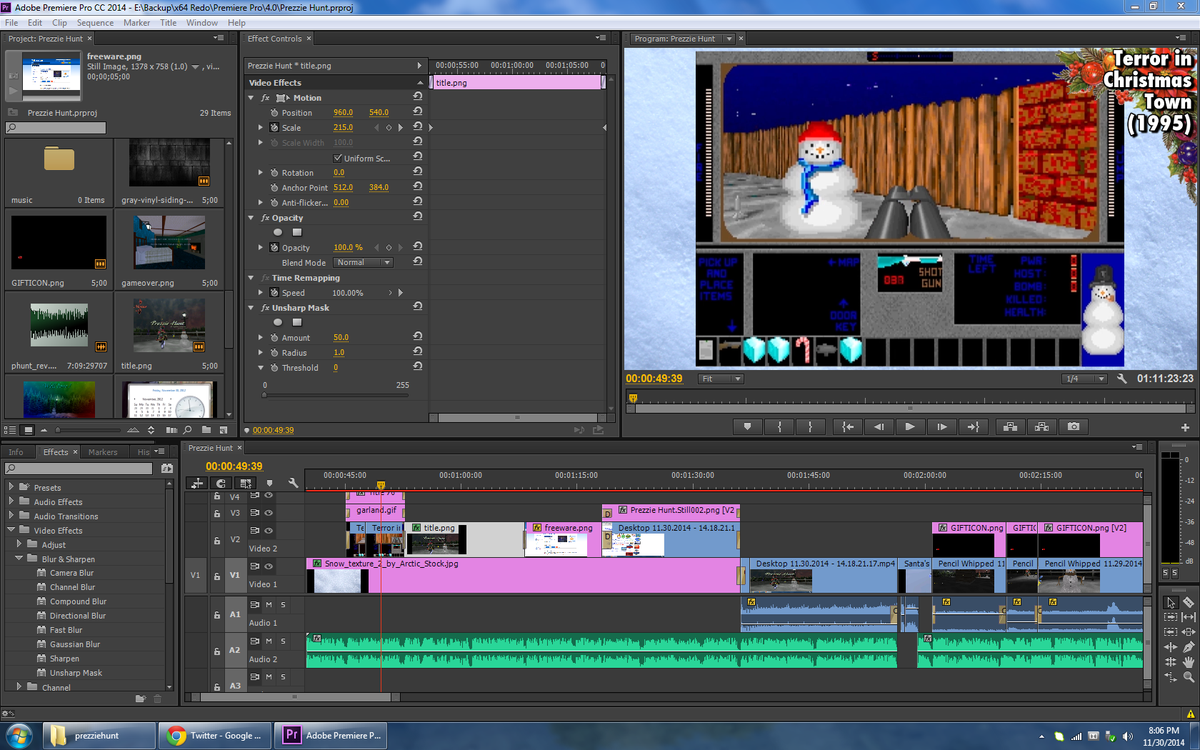Go to In point in Program monitor

pos(848,426)
